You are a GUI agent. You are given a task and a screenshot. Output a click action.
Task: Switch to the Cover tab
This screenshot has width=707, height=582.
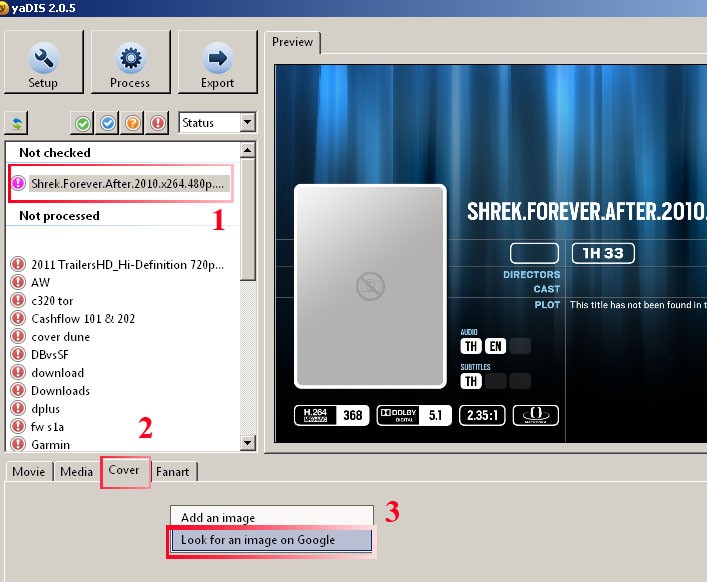tap(124, 470)
